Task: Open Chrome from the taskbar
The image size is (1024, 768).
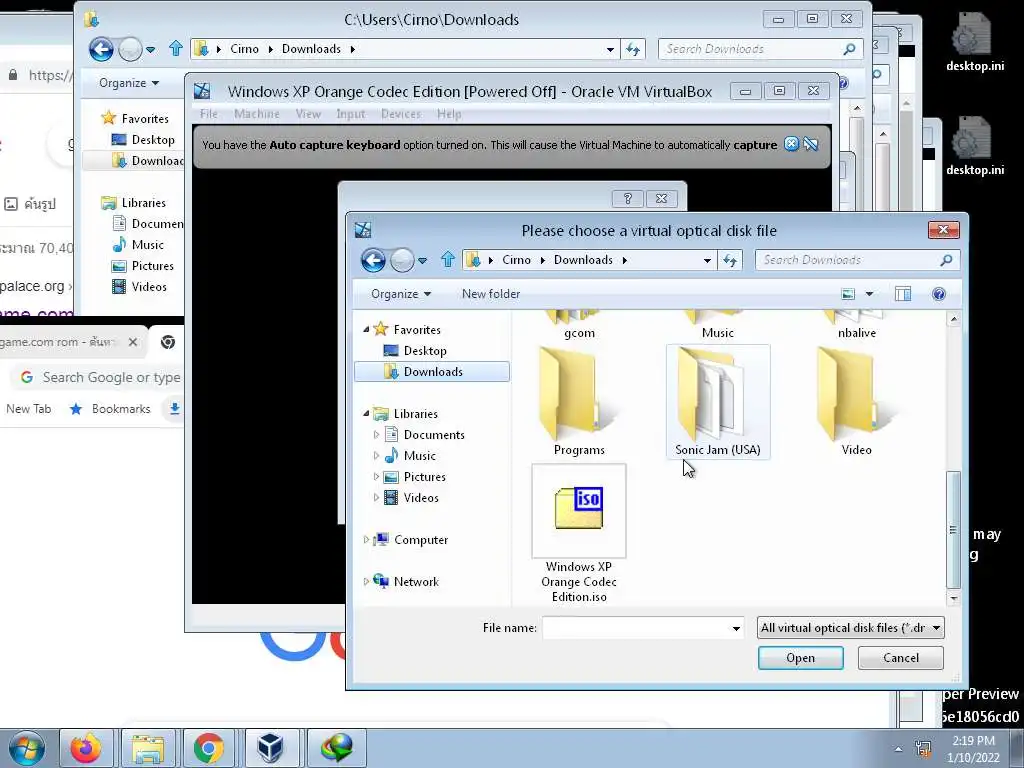Action: pyautogui.click(x=208, y=748)
